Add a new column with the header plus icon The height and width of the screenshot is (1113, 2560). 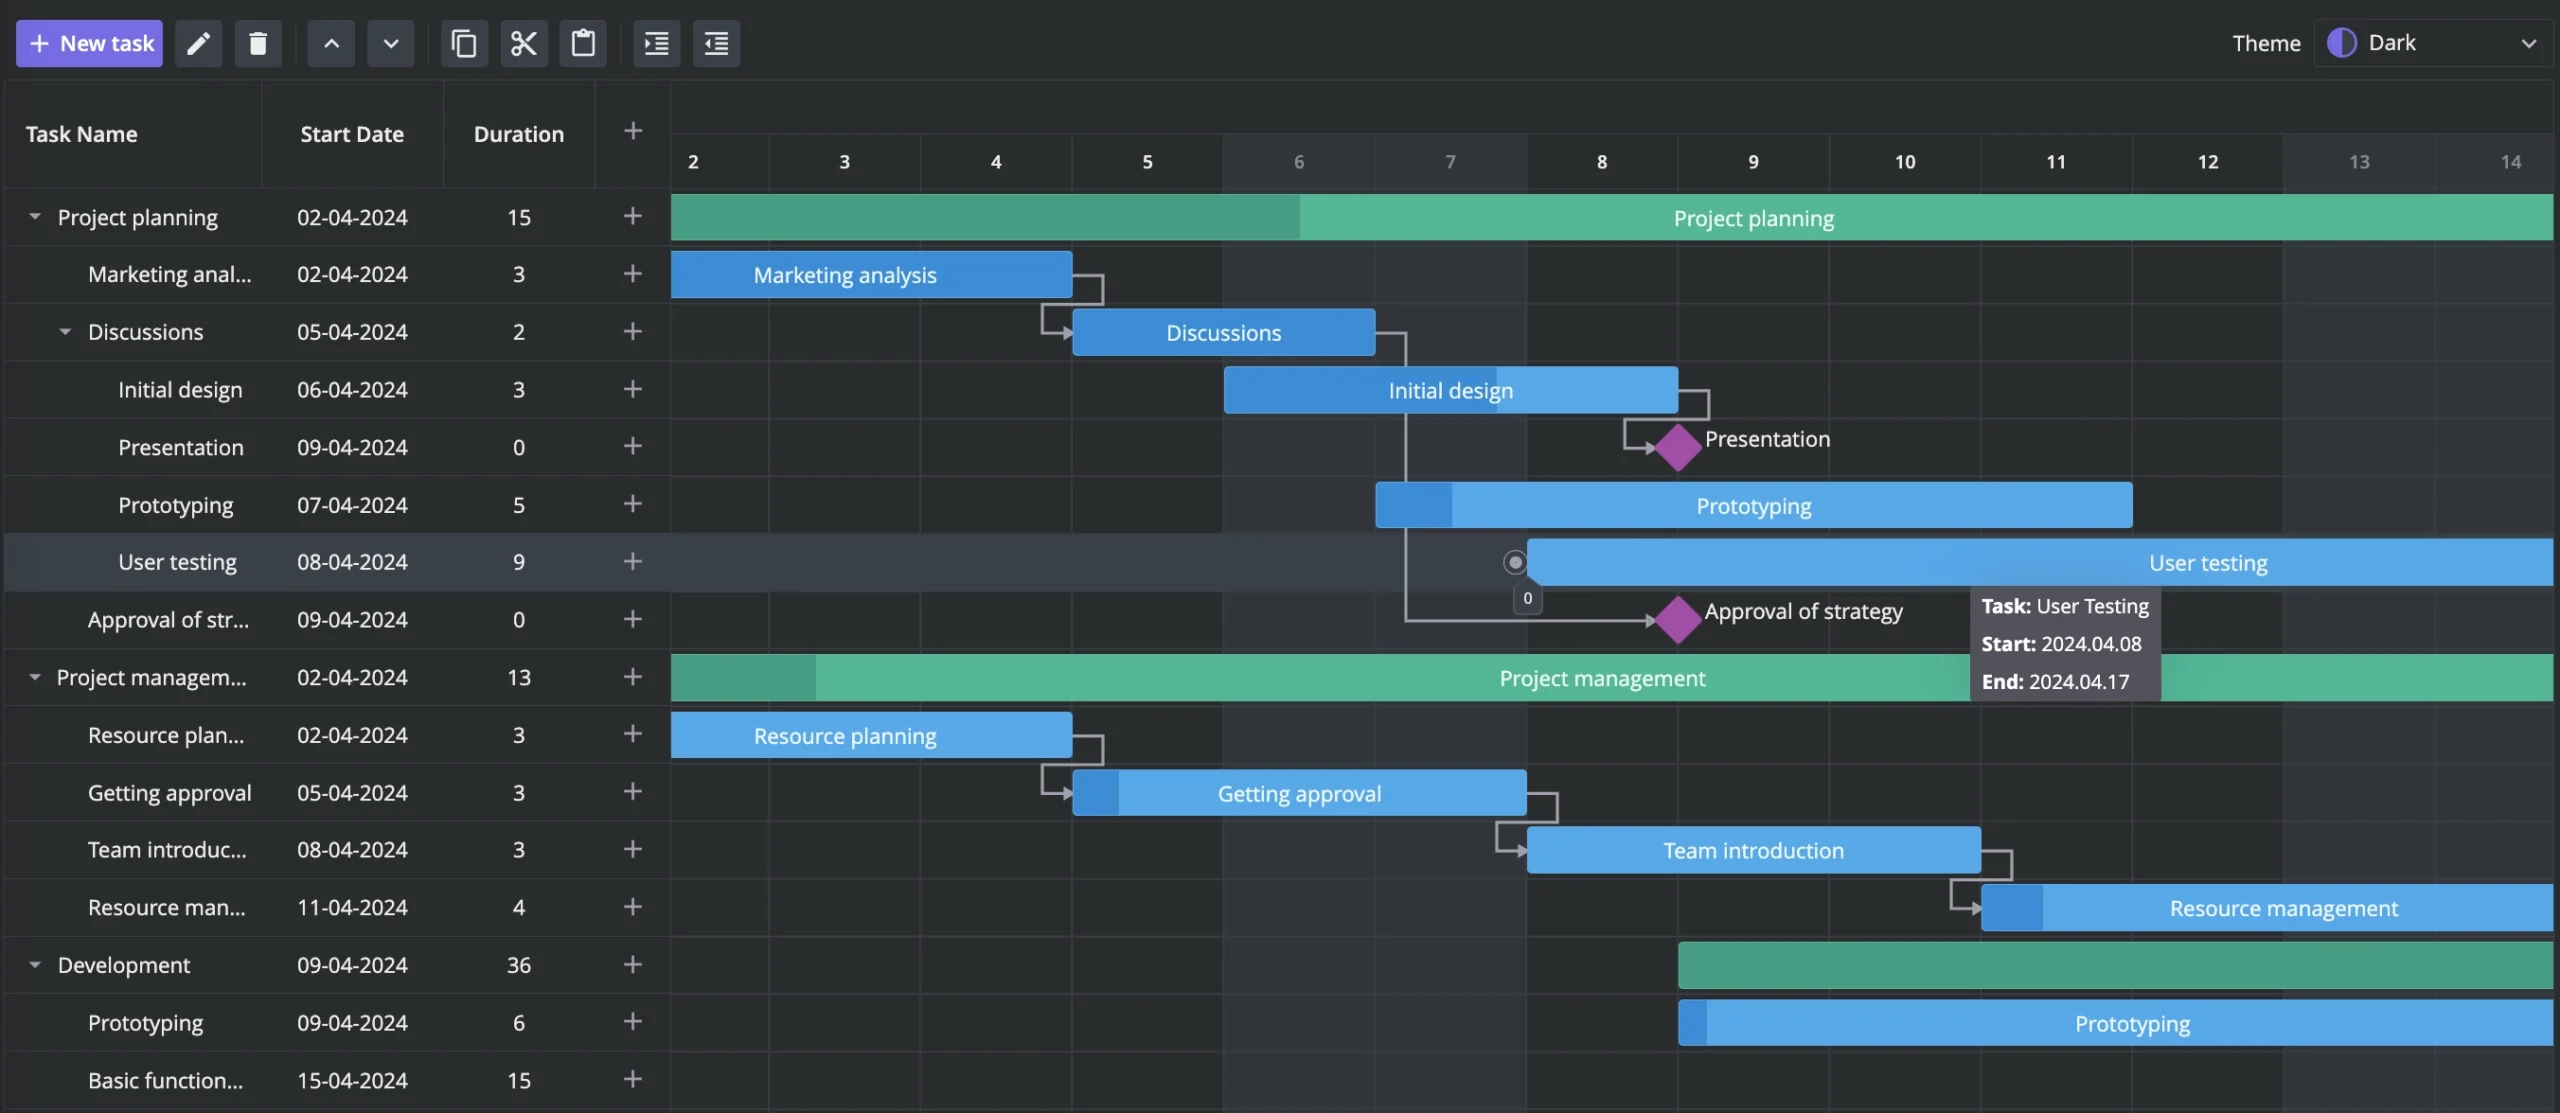point(632,130)
